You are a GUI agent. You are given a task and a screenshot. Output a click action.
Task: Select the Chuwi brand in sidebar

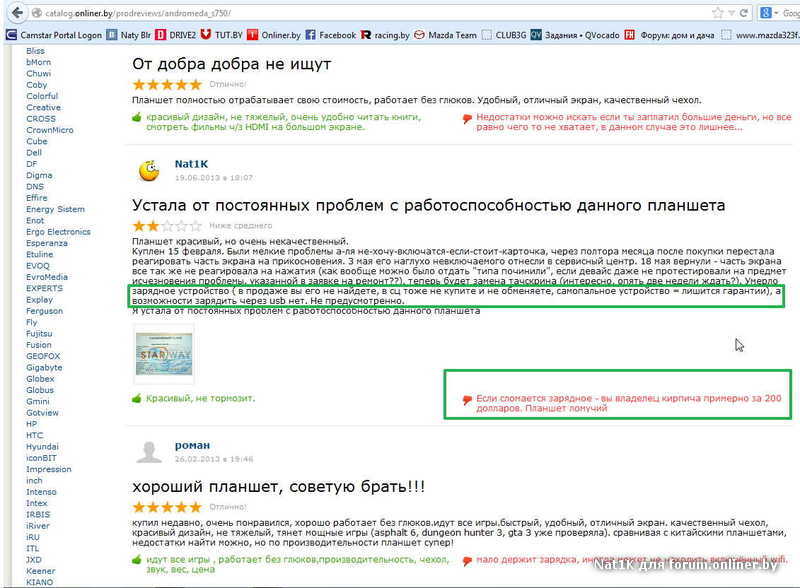coord(38,74)
